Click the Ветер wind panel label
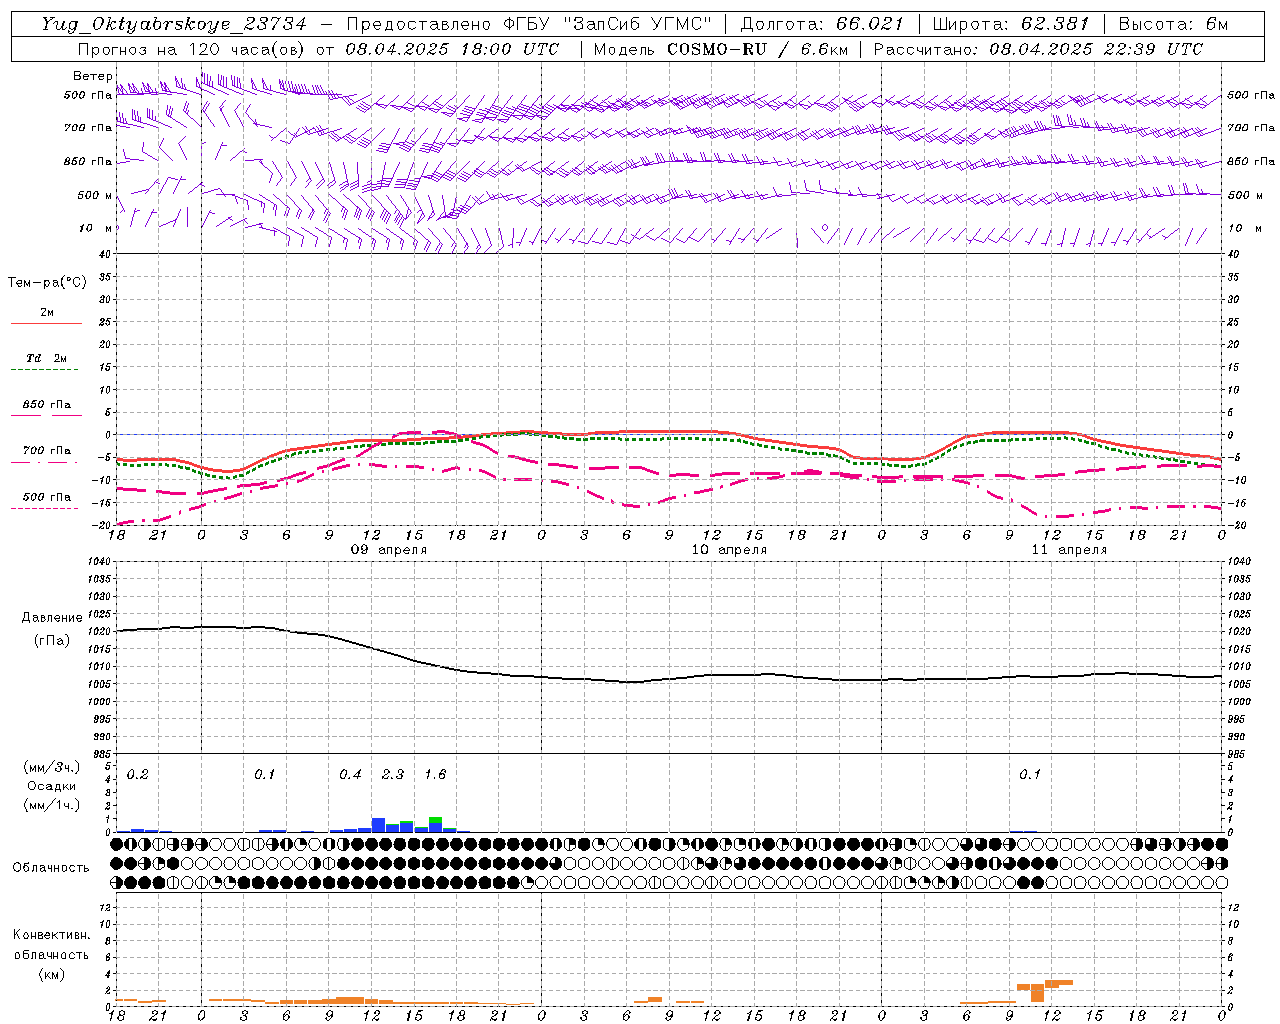The height and width of the screenshot is (1024, 1280). [93, 76]
